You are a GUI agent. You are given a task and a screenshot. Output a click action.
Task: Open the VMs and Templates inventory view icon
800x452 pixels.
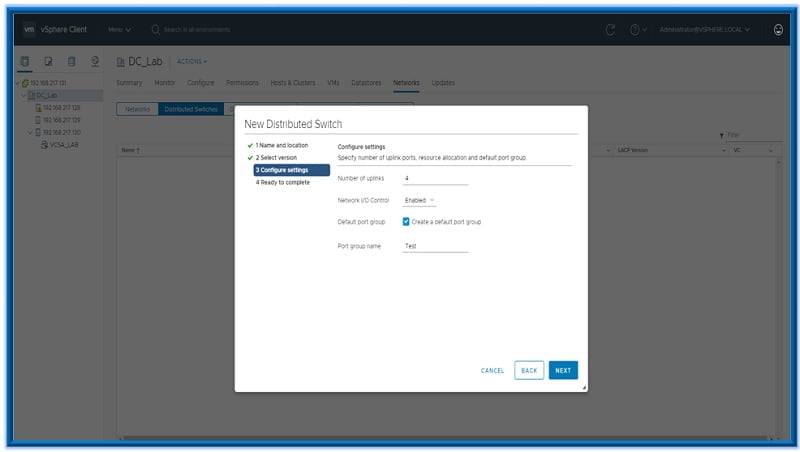(48, 62)
